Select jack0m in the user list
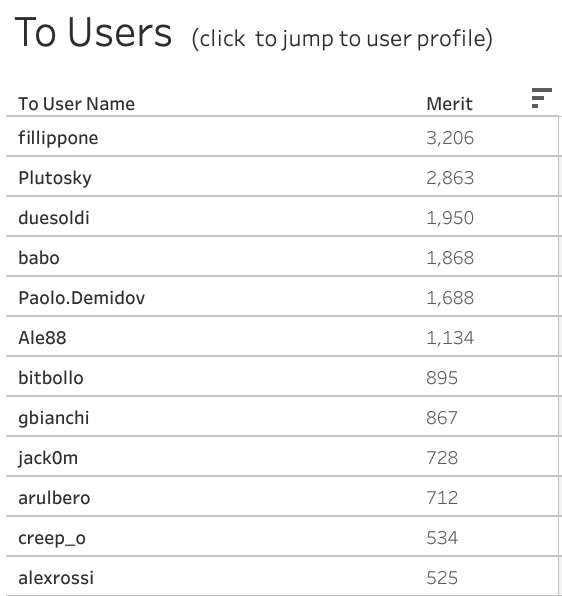 point(48,458)
